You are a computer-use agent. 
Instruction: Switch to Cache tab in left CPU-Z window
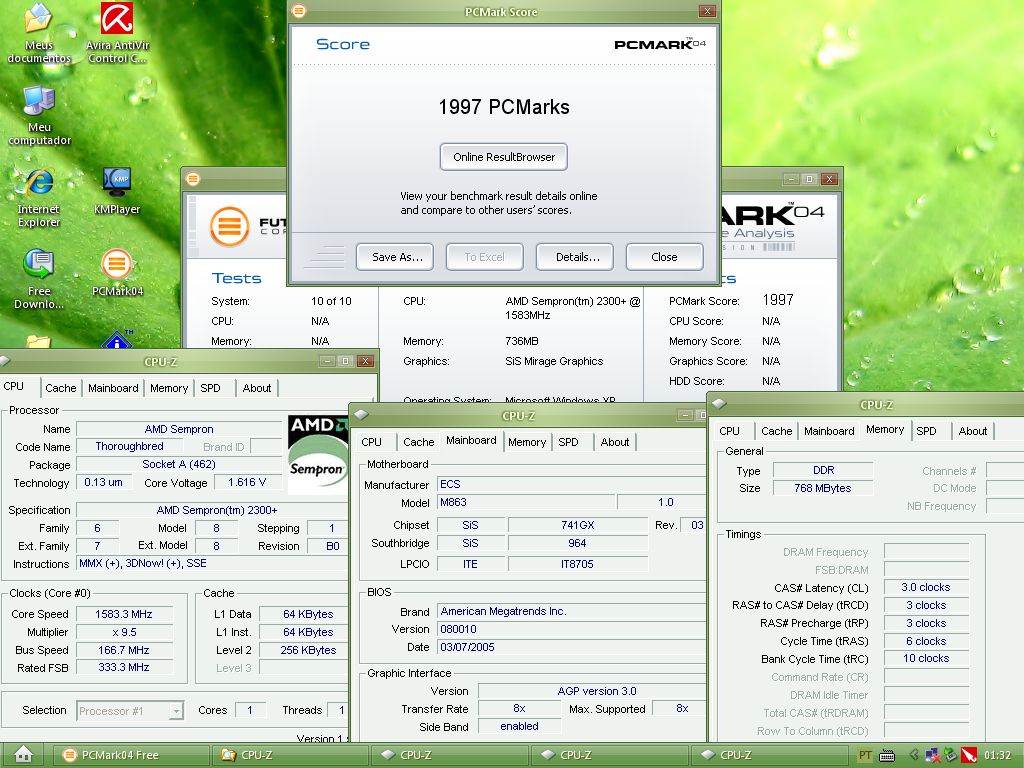(x=61, y=388)
